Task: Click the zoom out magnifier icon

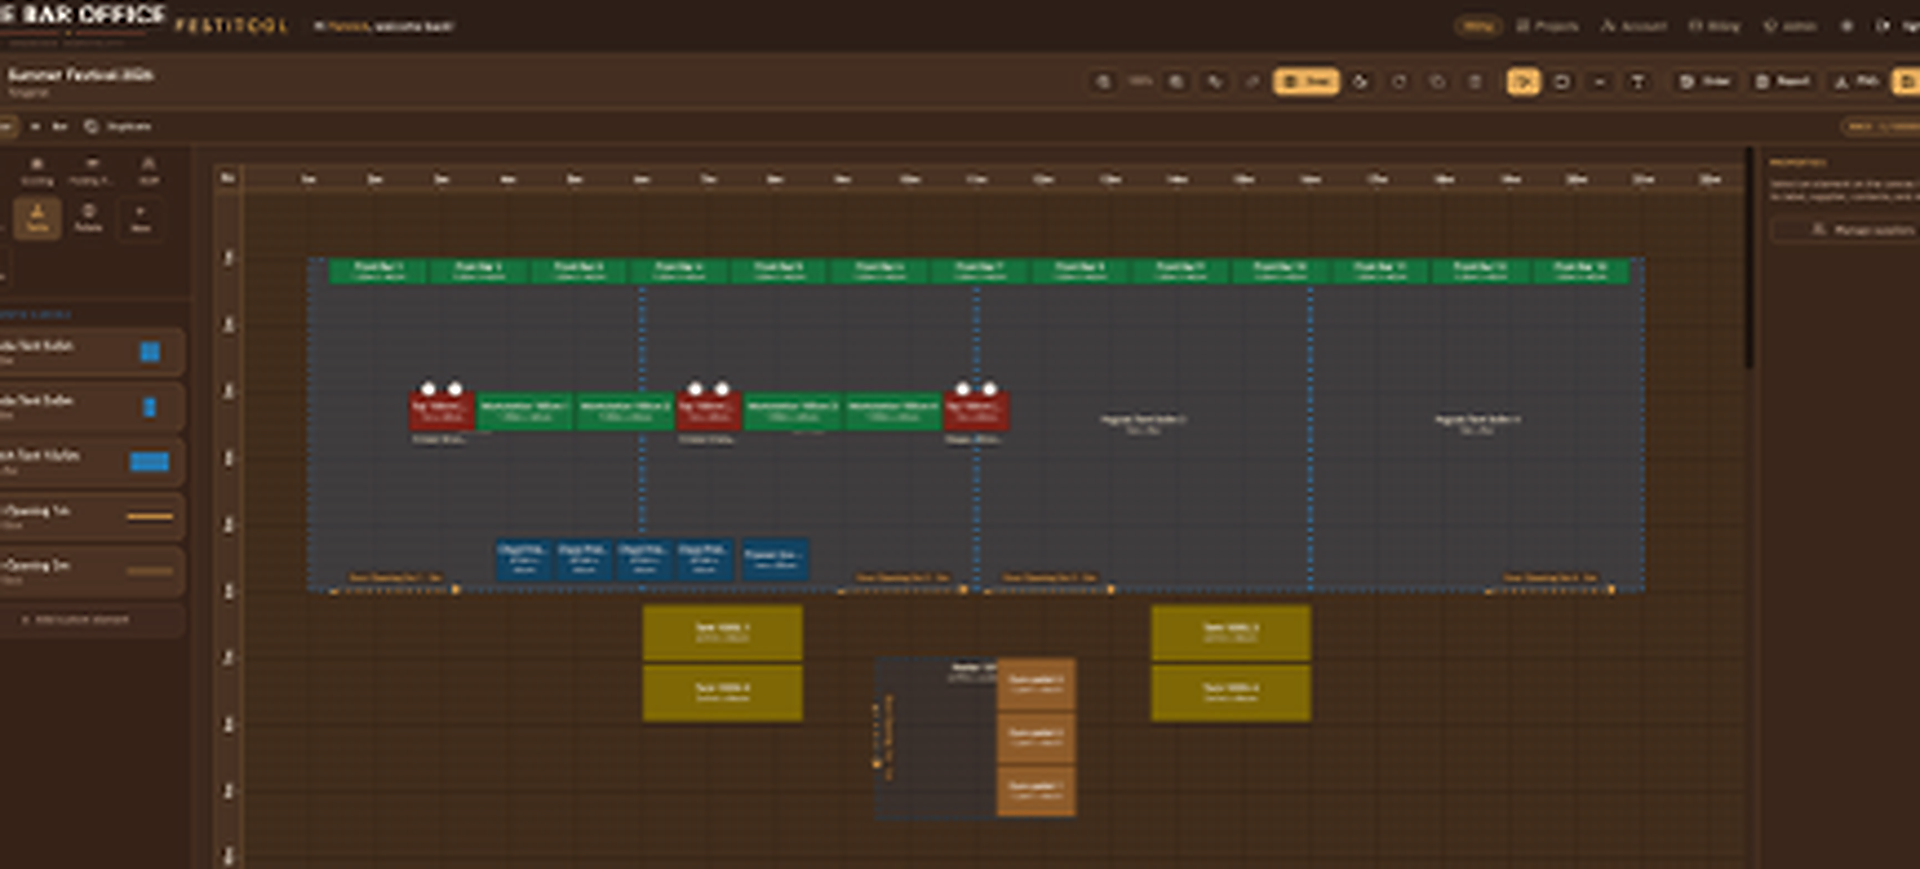Action: click(1103, 82)
